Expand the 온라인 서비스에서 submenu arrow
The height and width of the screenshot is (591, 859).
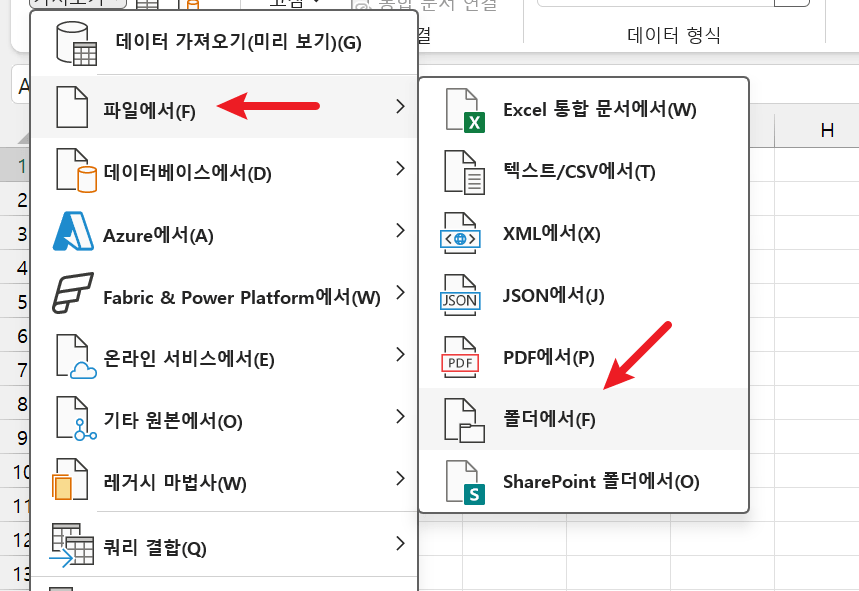click(400, 354)
